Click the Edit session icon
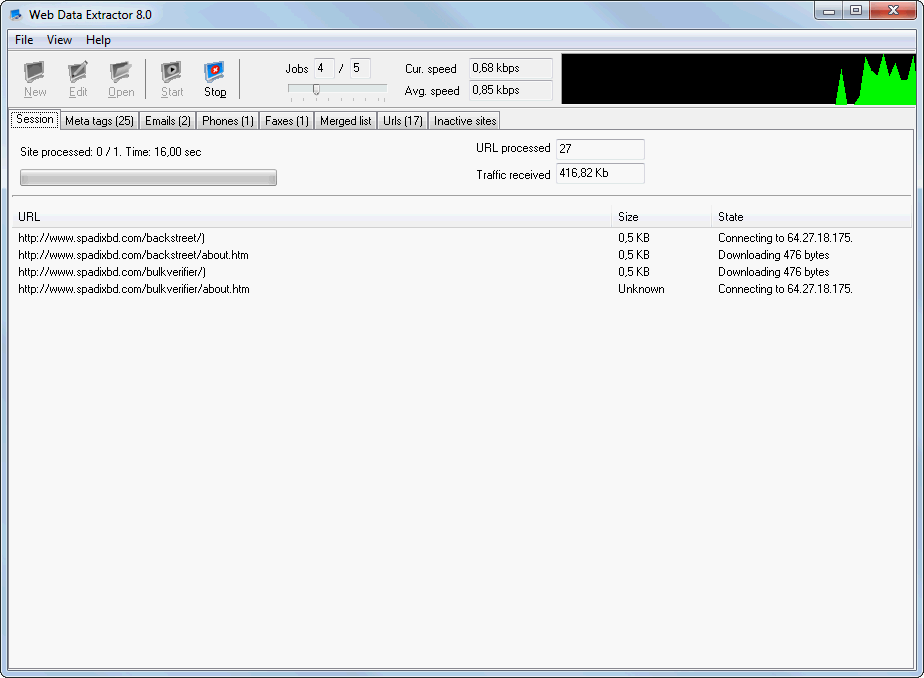924x678 pixels. click(x=77, y=78)
